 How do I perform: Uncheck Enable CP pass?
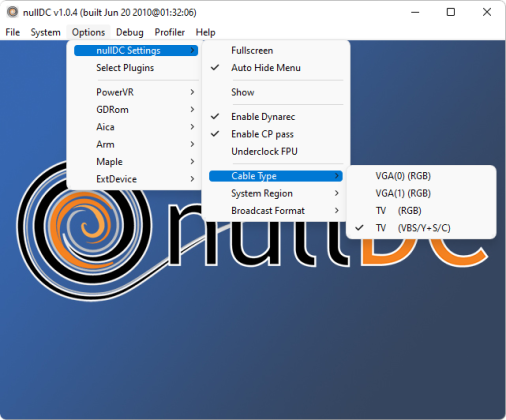coord(276,134)
